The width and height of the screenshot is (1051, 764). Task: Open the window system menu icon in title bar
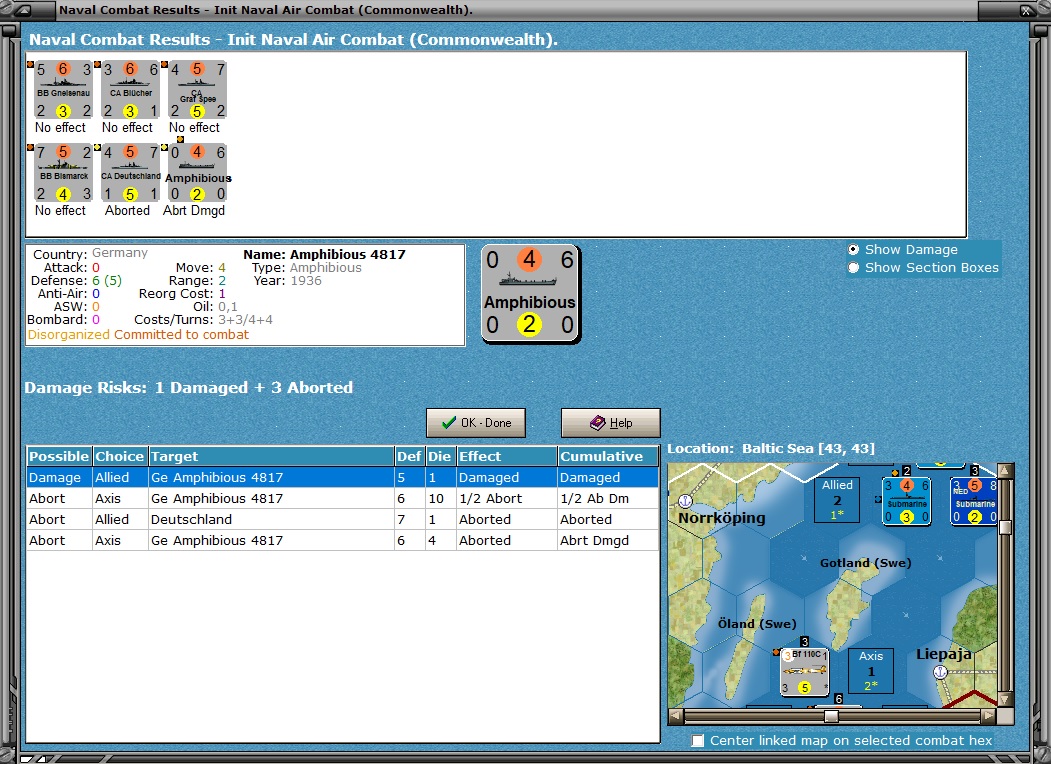point(22,10)
